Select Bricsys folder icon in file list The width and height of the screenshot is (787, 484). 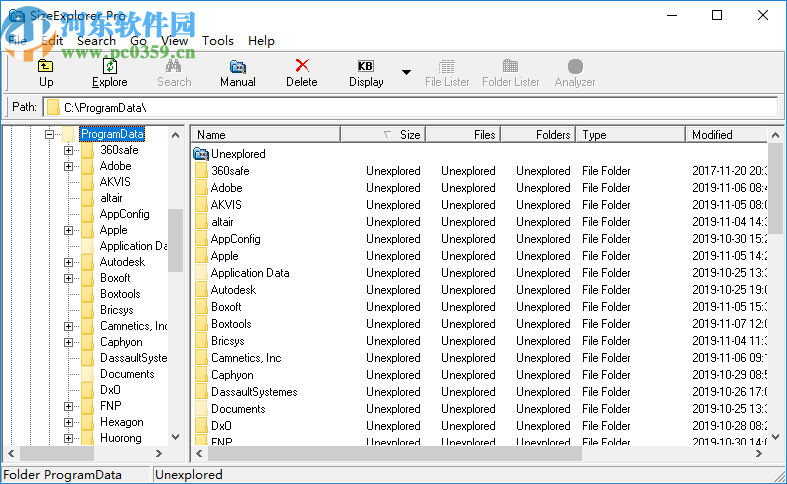tap(201, 341)
